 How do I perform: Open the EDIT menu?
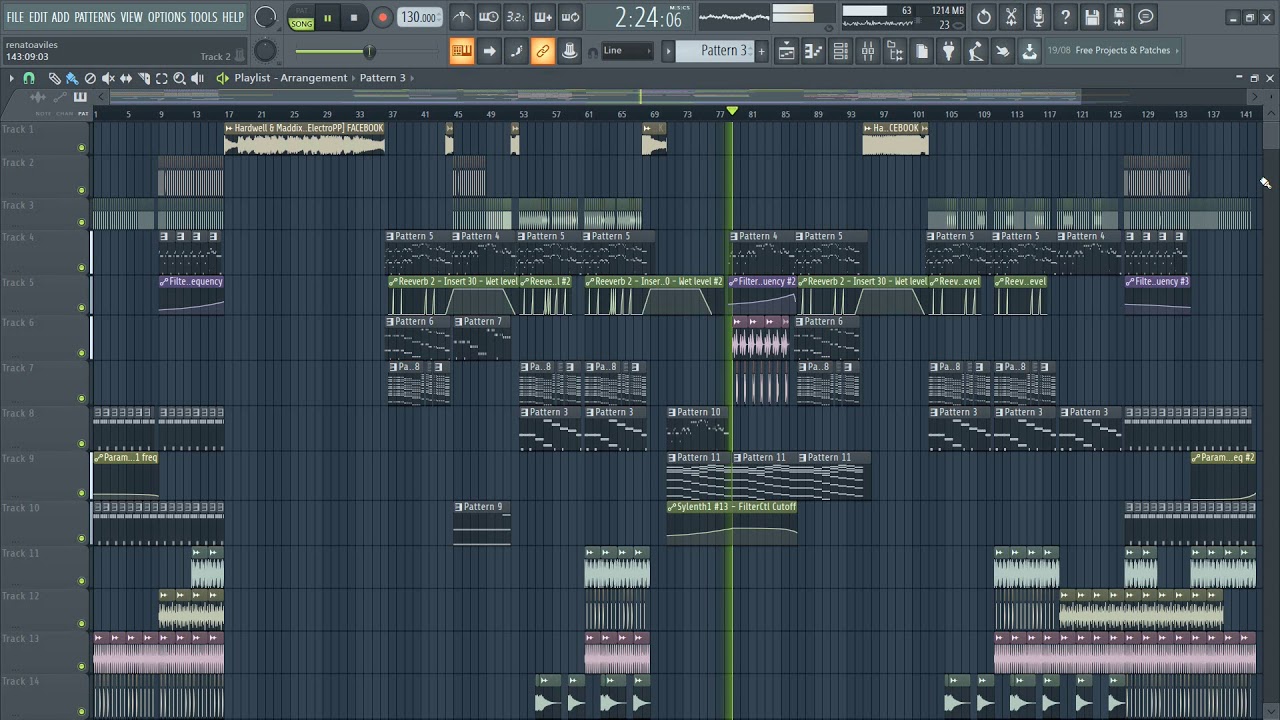point(38,17)
